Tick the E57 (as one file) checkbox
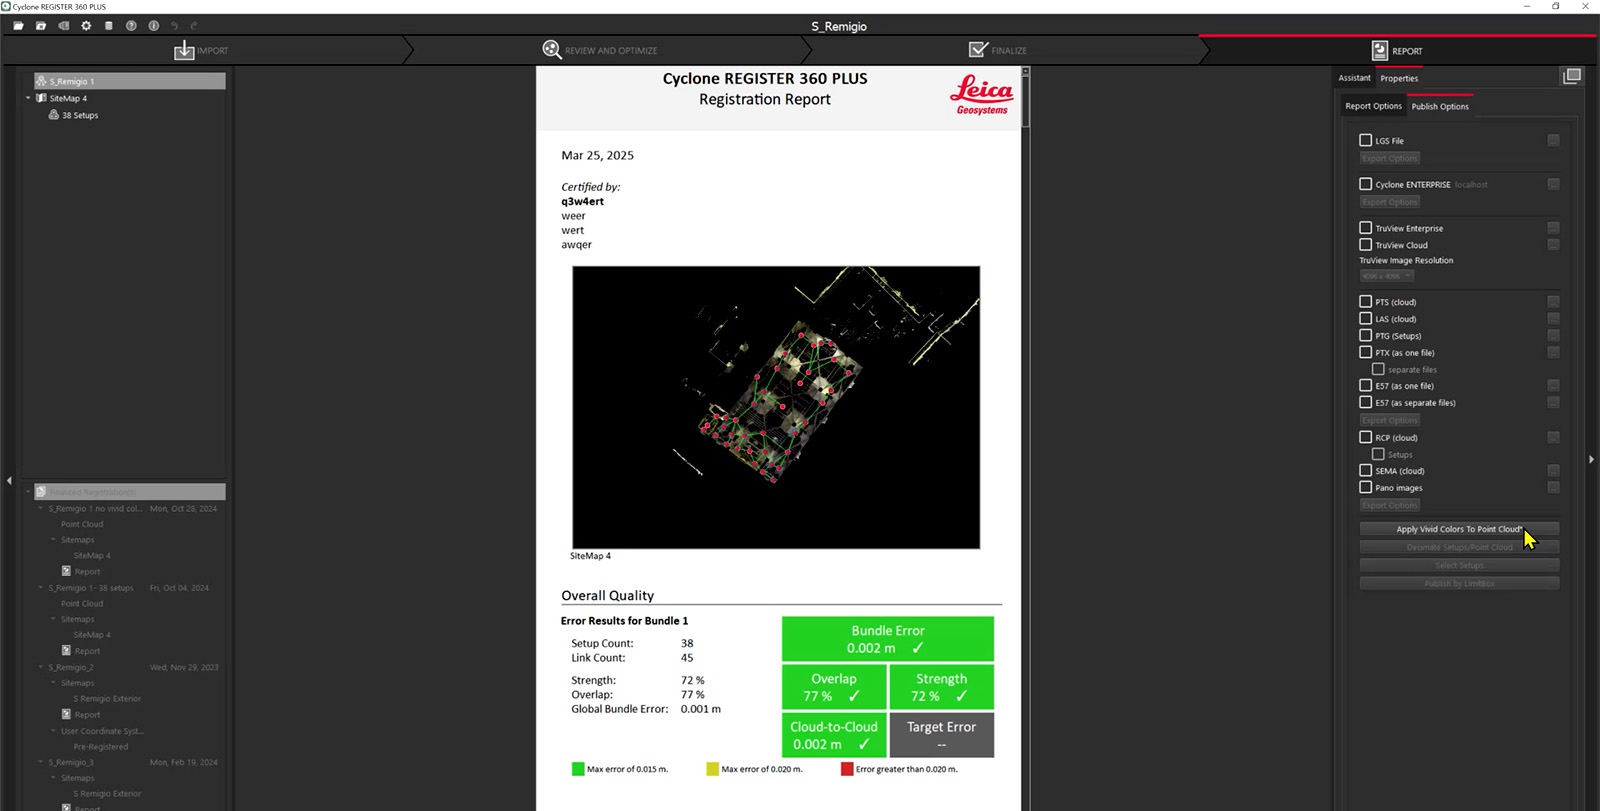Image resolution: width=1600 pixels, height=811 pixels. pos(1365,386)
